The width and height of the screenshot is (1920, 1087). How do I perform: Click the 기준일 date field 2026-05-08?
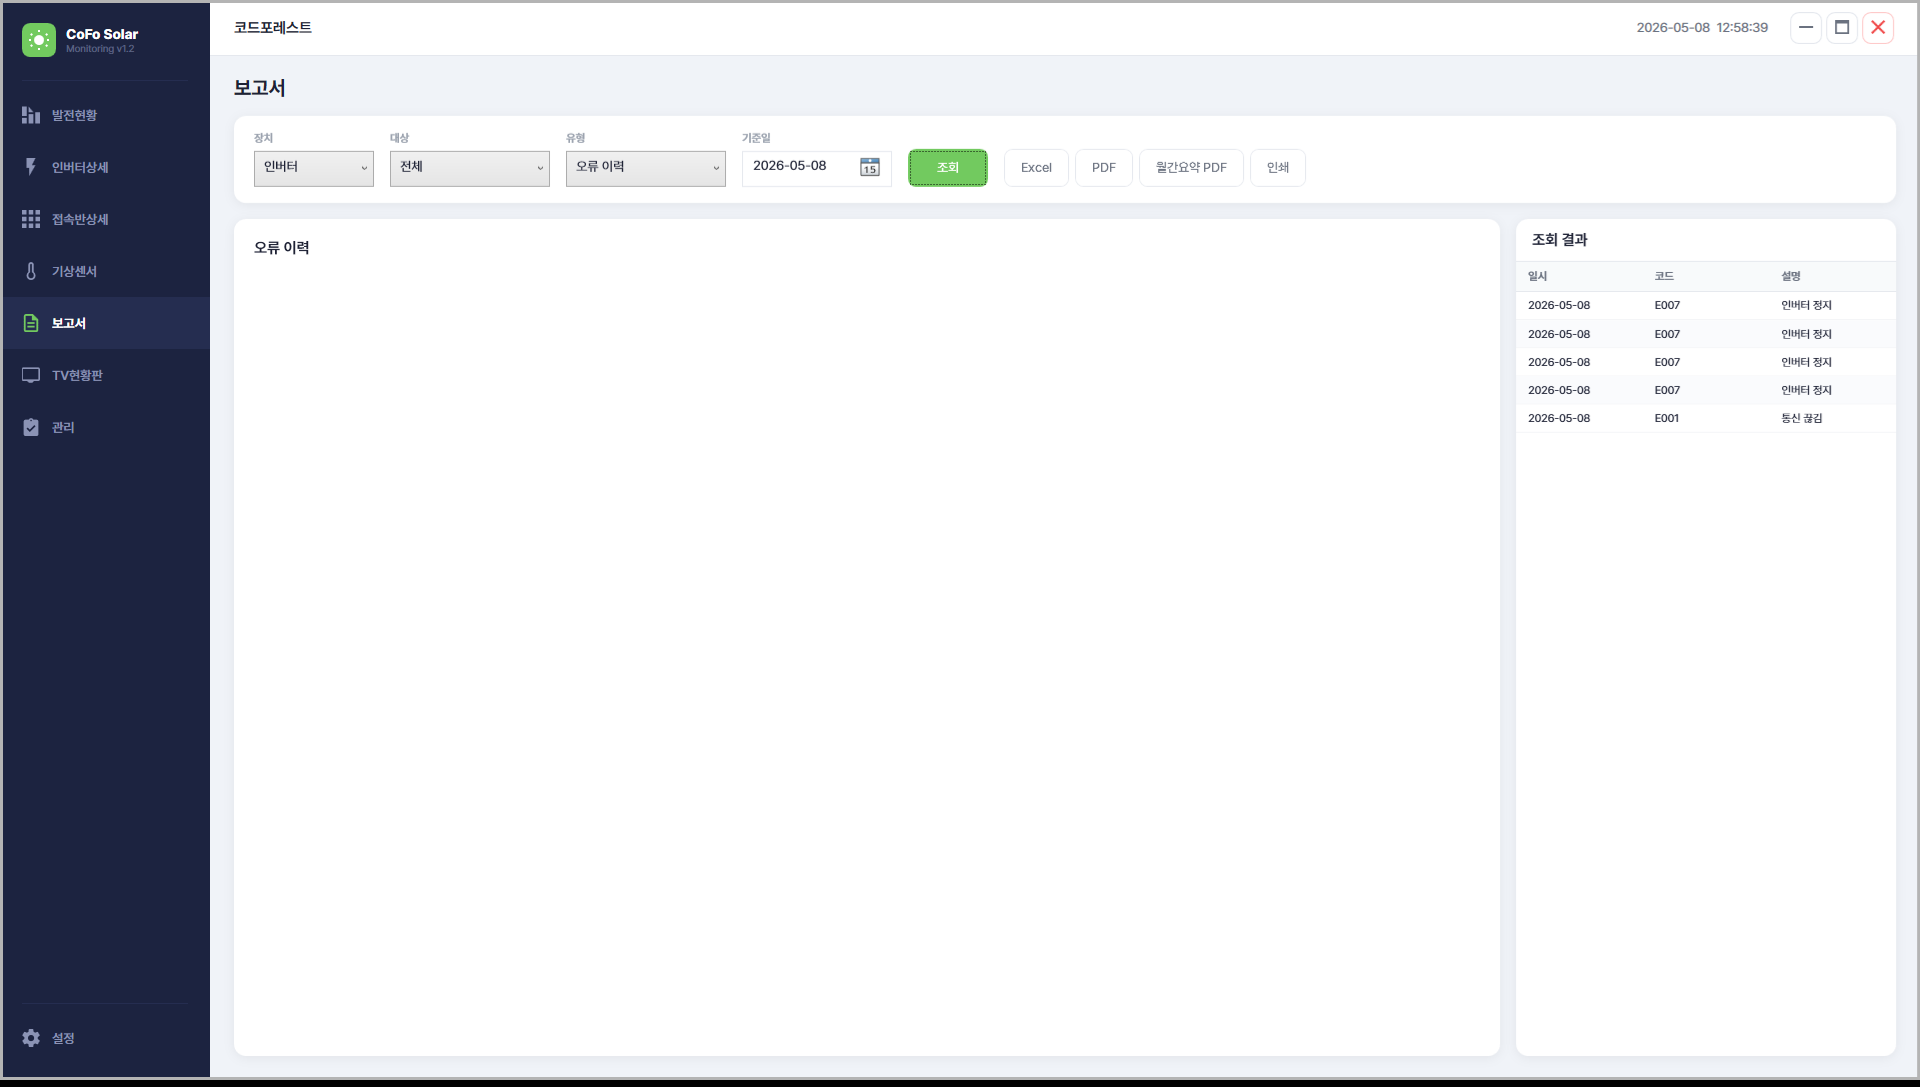tap(817, 168)
